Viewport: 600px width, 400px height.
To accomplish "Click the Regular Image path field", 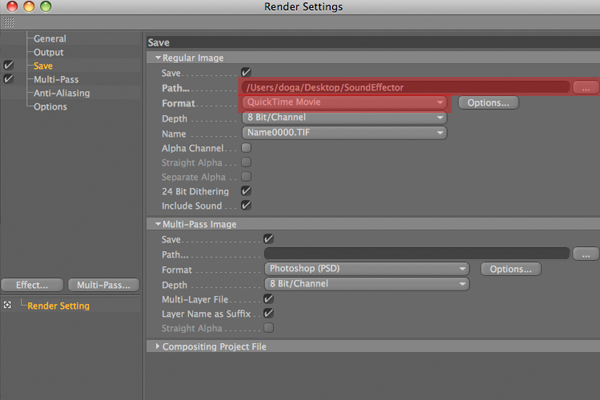I will [x=406, y=88].
